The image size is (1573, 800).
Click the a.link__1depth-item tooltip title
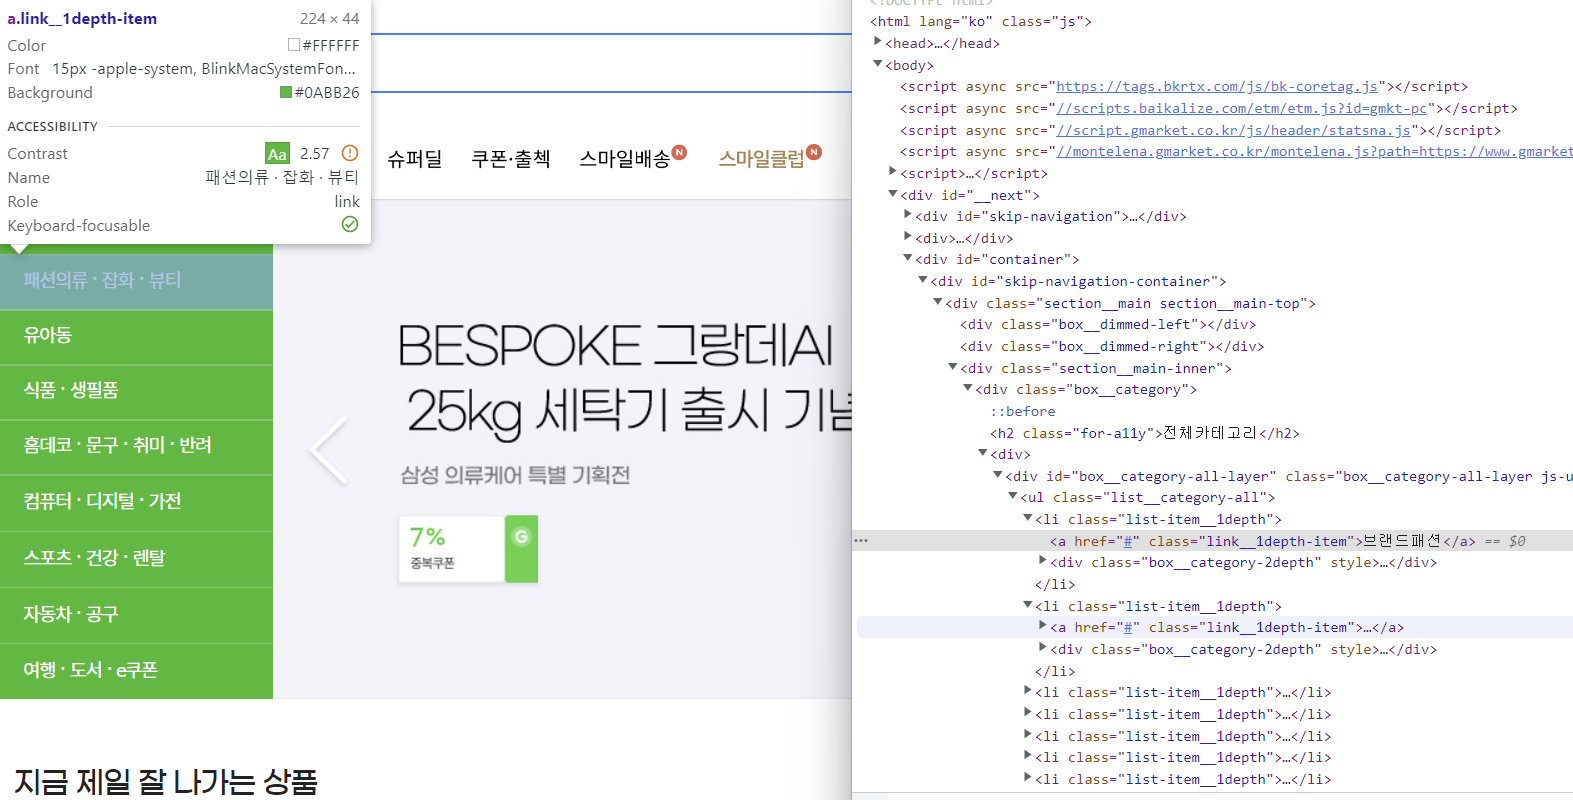(82, 18)
